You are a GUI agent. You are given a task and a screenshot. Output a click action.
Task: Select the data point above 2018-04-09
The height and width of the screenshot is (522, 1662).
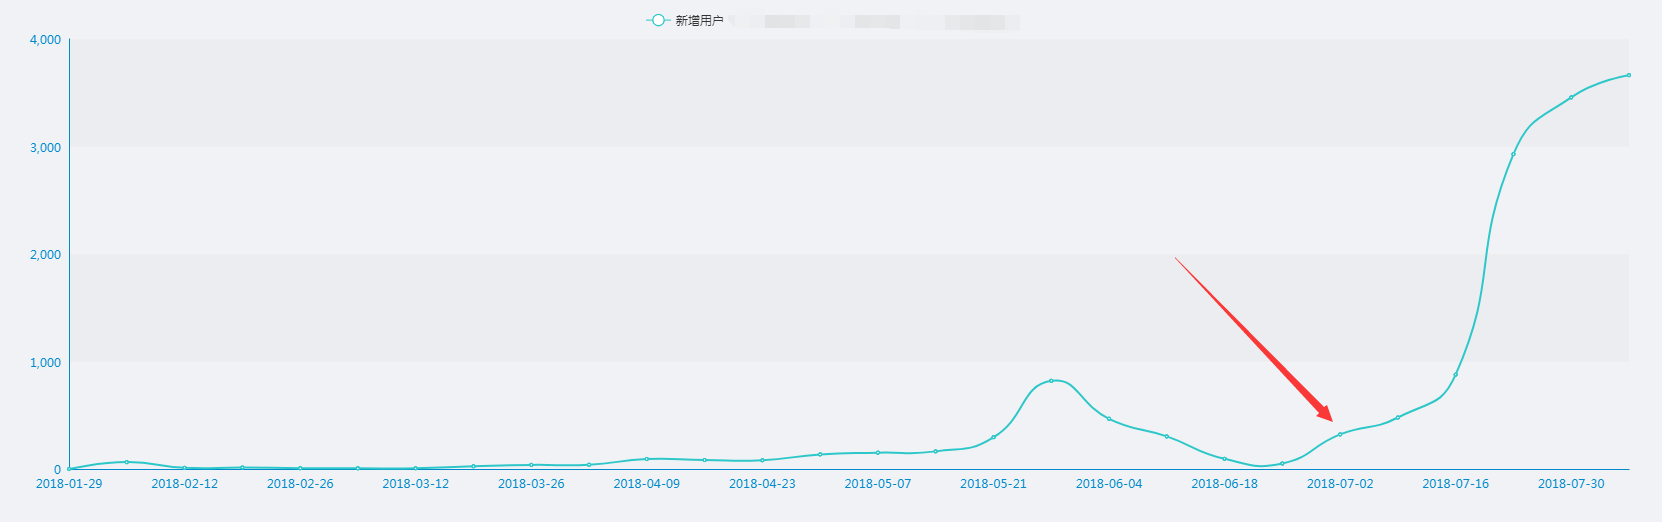click(647, 459)
